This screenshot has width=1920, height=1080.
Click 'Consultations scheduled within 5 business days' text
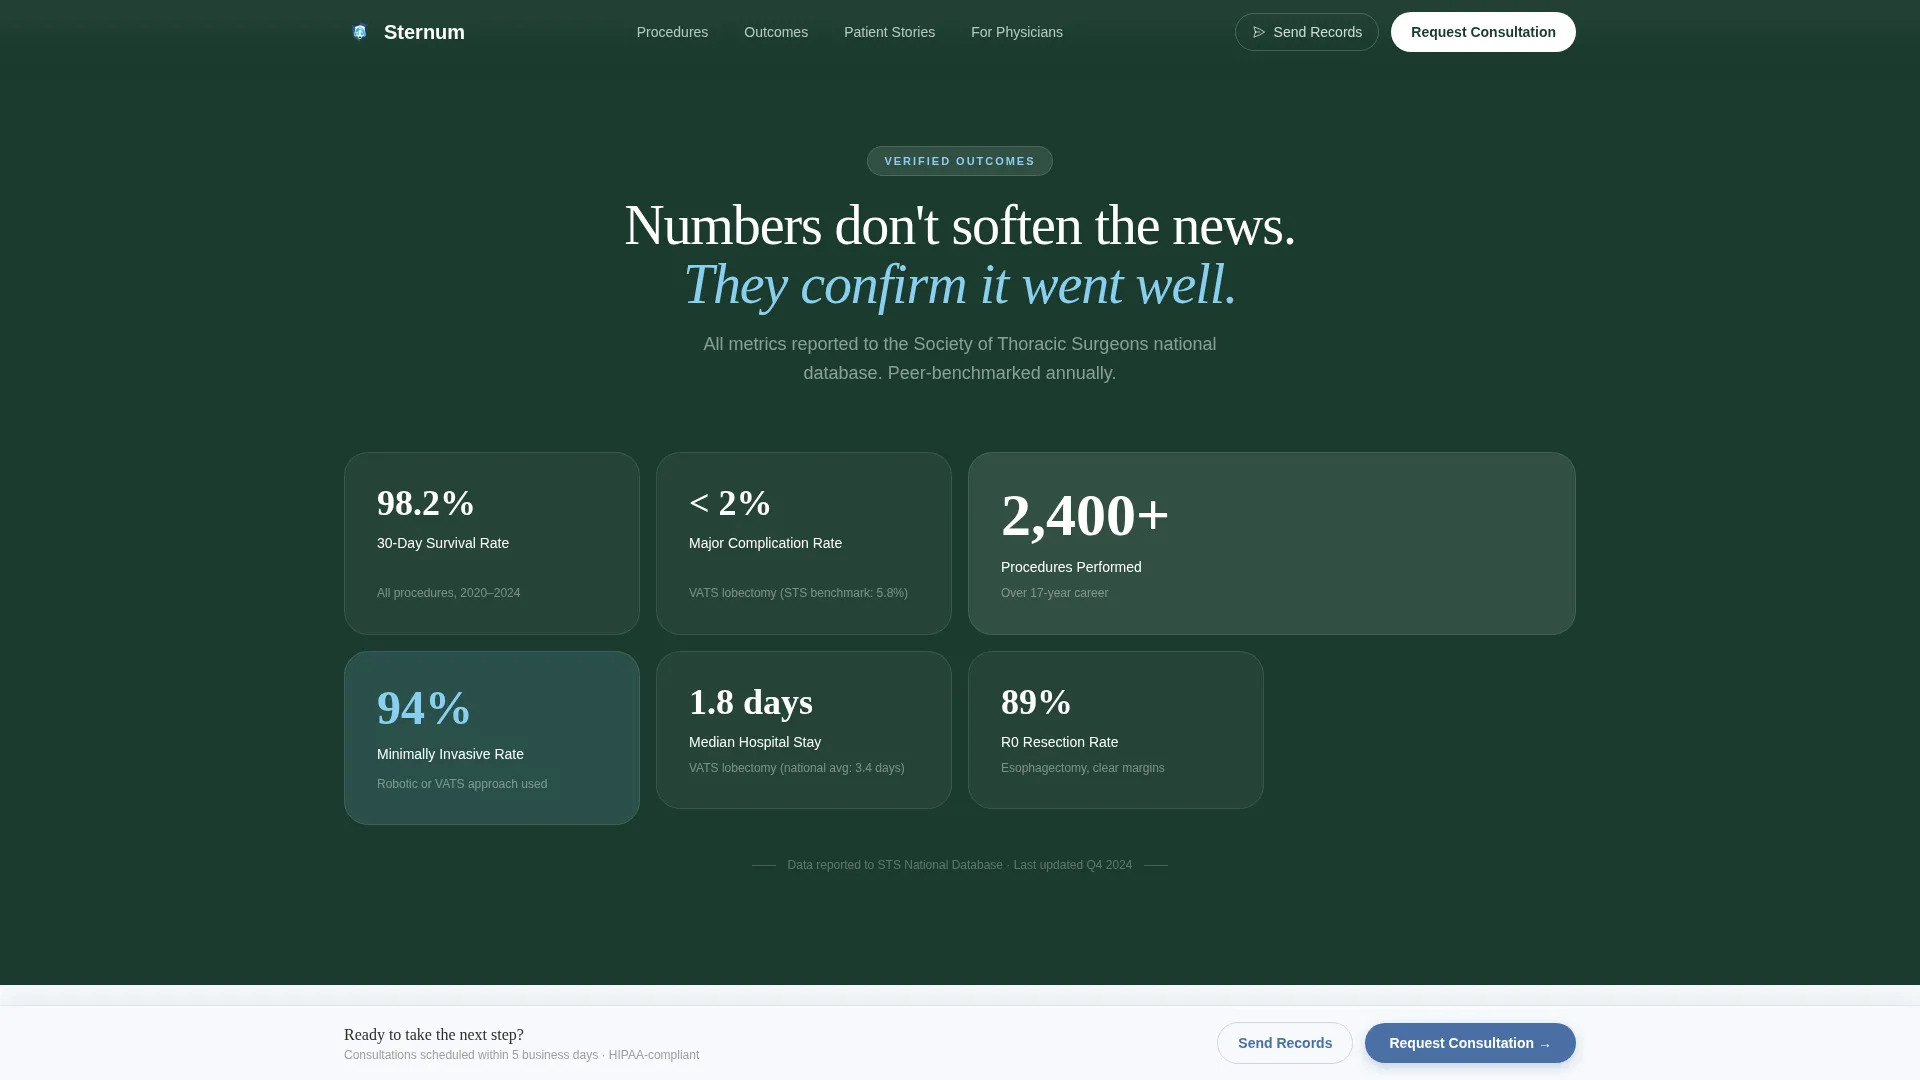tap(471, 1055)
